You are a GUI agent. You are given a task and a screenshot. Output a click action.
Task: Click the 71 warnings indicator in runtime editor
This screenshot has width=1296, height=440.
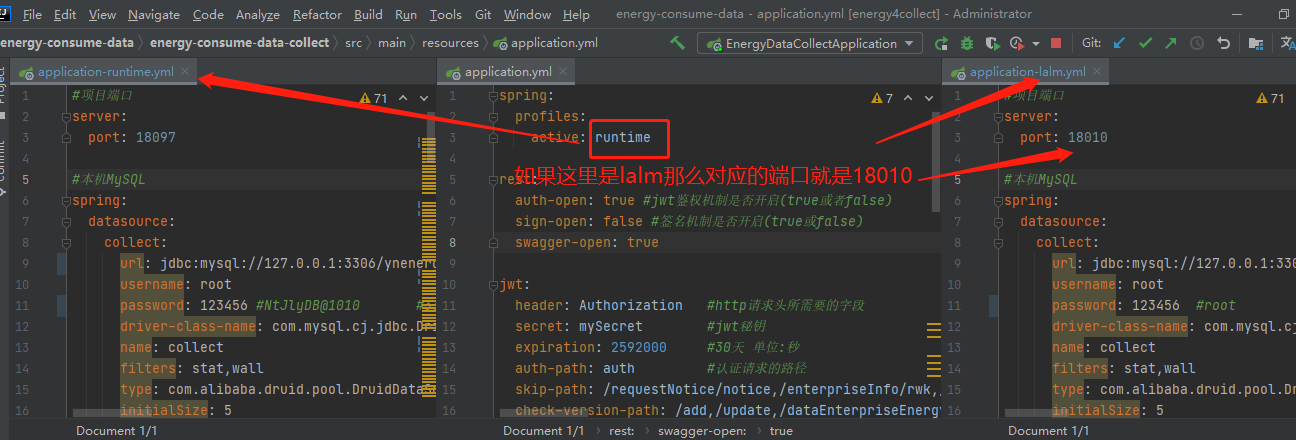[x=374, y=98]
